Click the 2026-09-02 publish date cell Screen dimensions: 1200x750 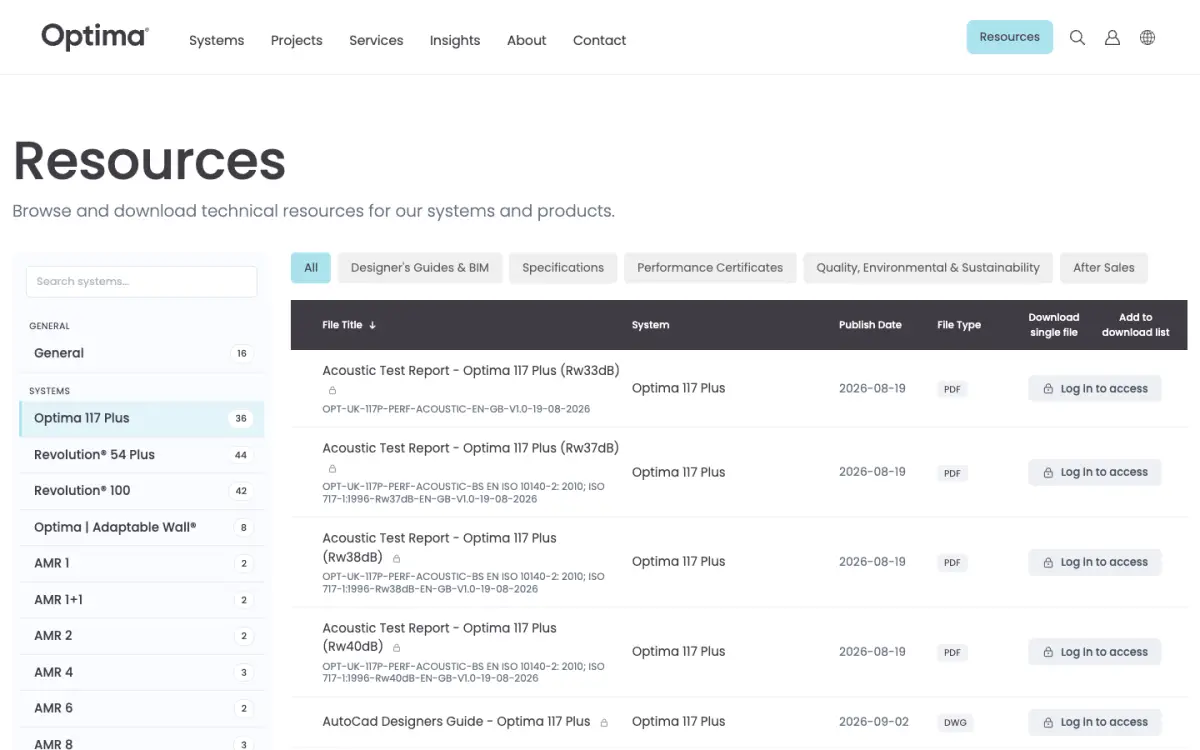[872, 722]
